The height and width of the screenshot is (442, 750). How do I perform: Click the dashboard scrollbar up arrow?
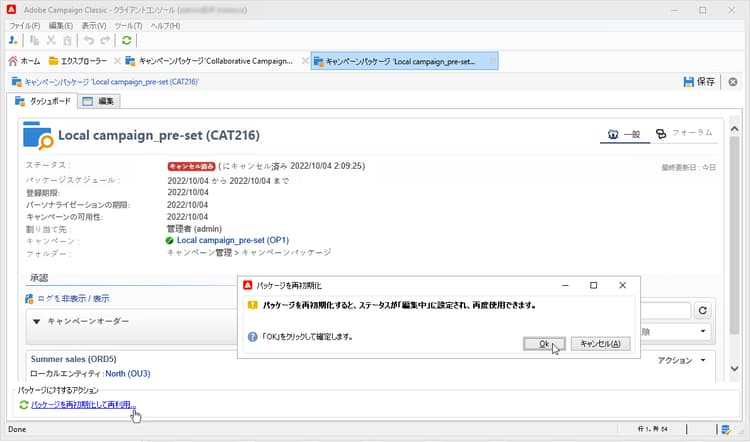click(x=734, y=129)
